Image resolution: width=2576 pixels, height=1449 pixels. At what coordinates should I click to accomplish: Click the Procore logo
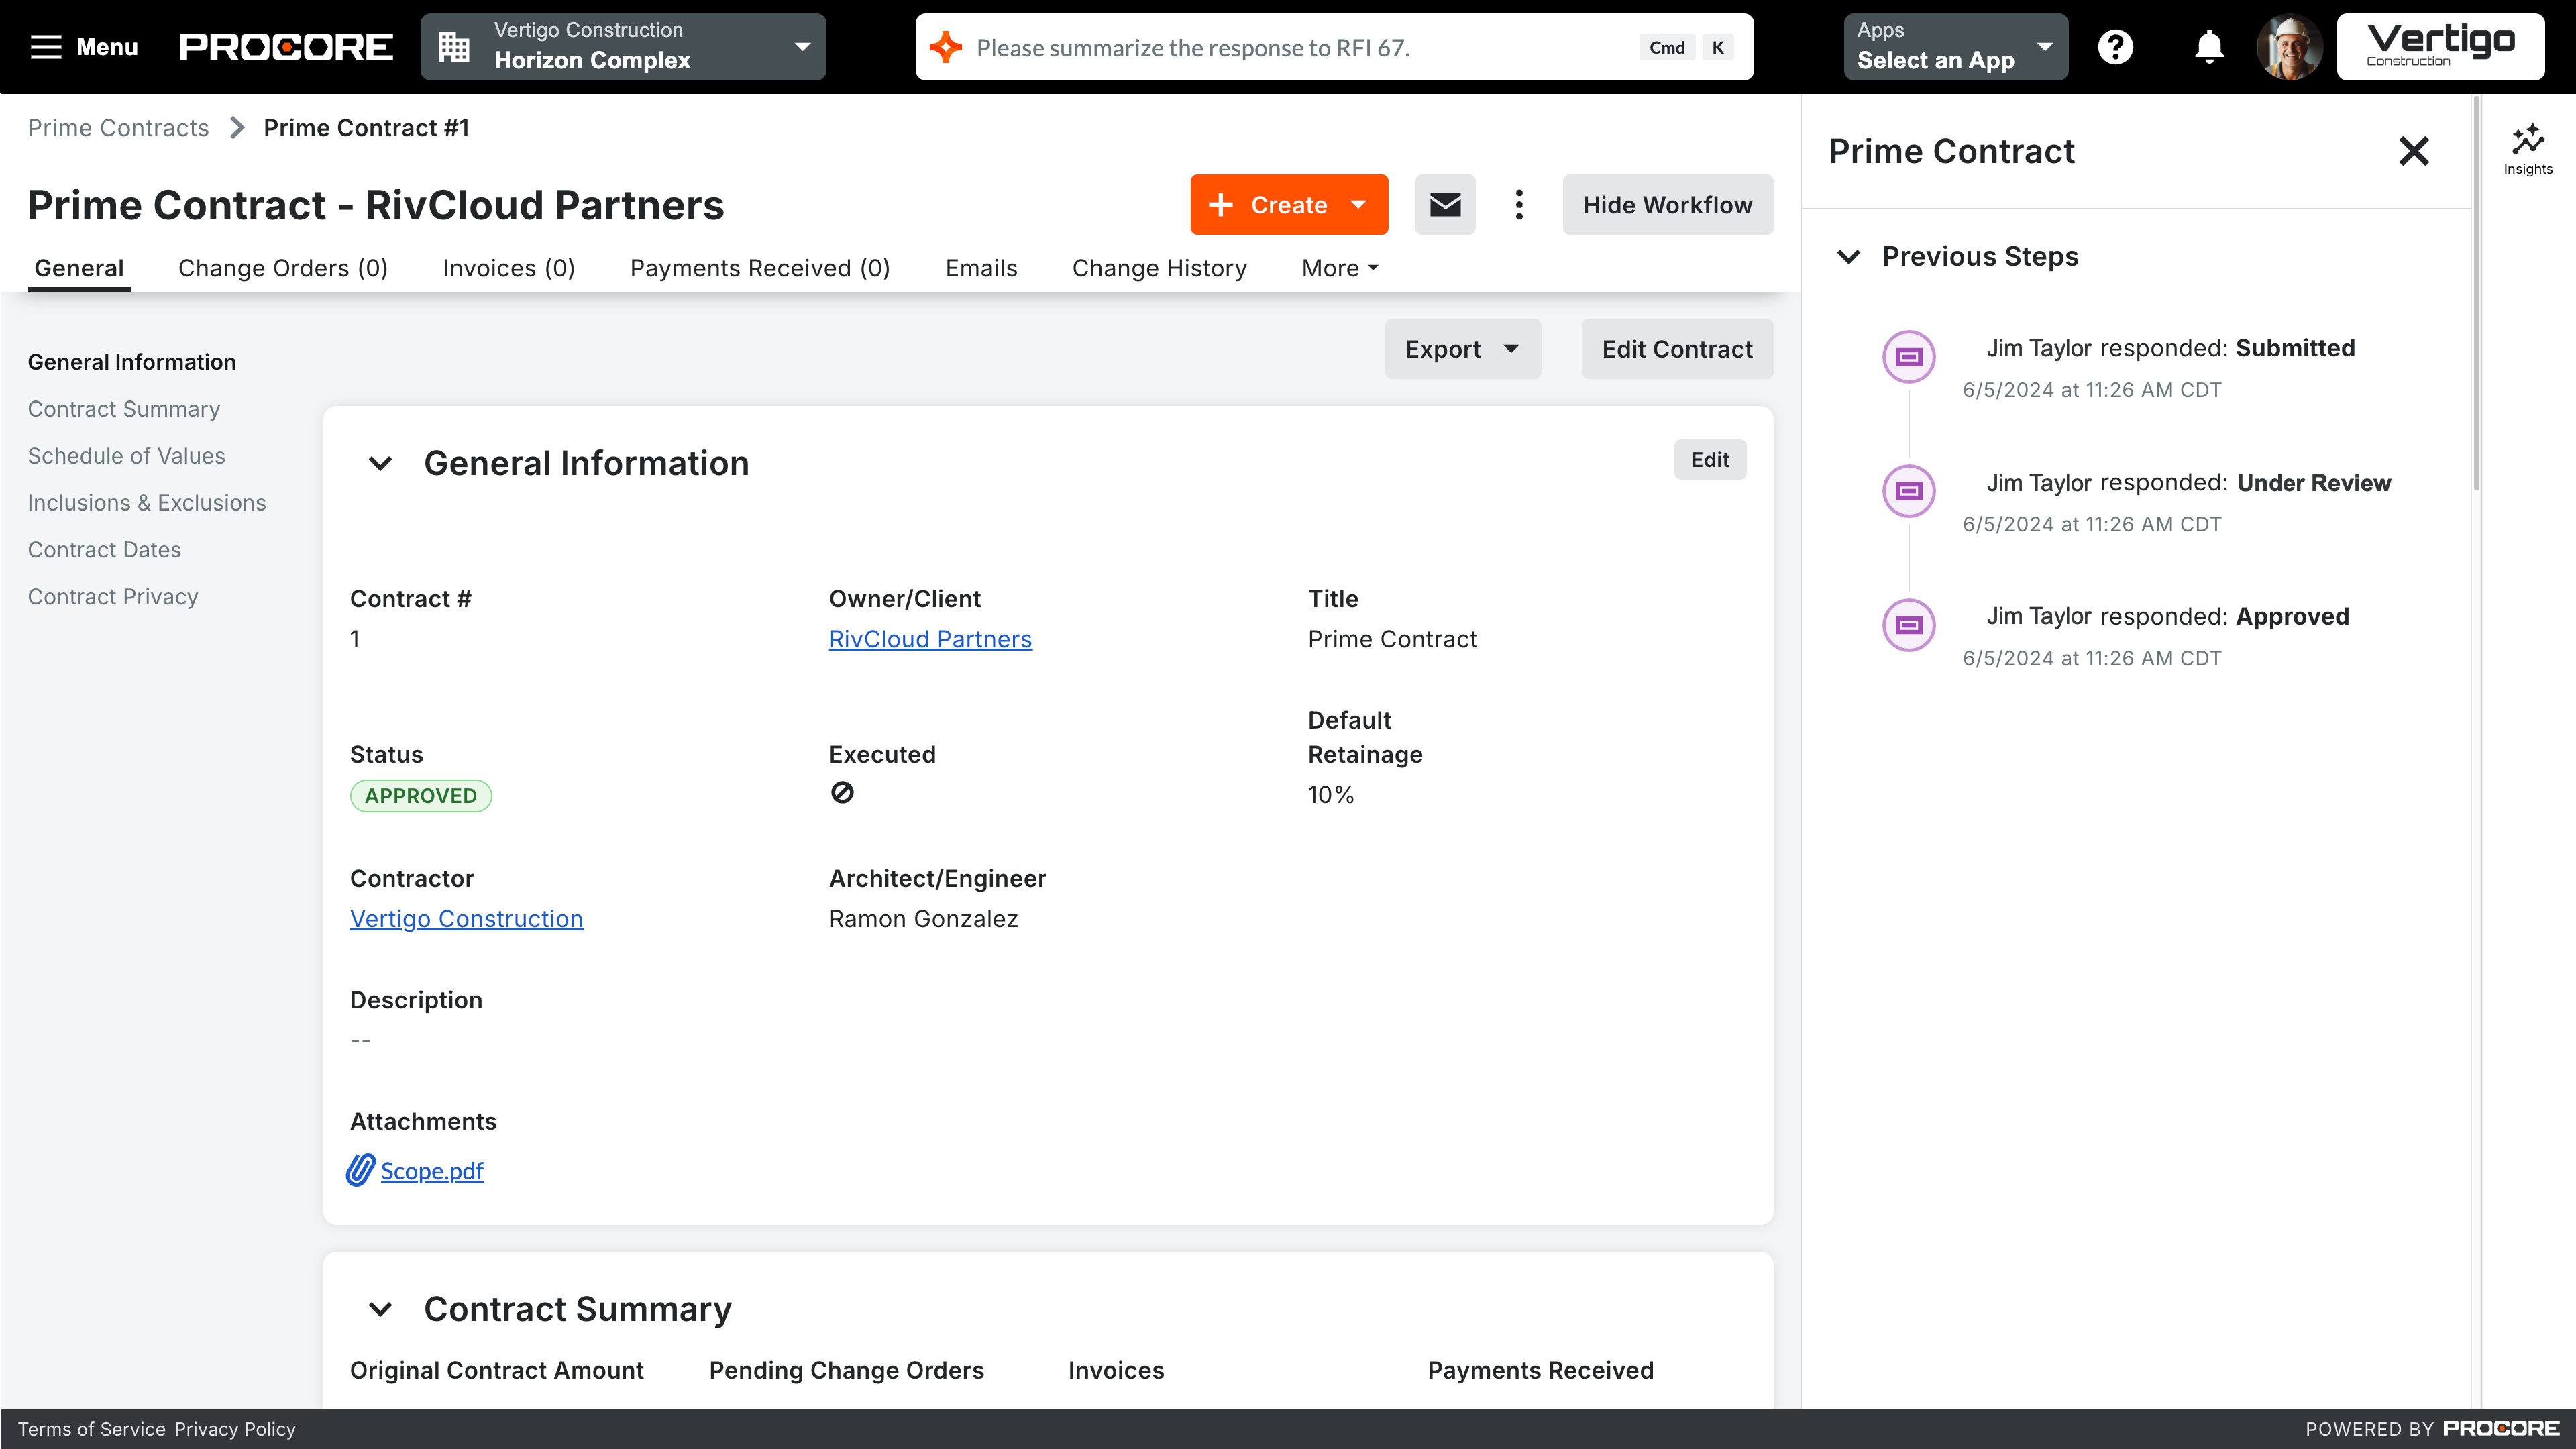[x=285, y=46]
